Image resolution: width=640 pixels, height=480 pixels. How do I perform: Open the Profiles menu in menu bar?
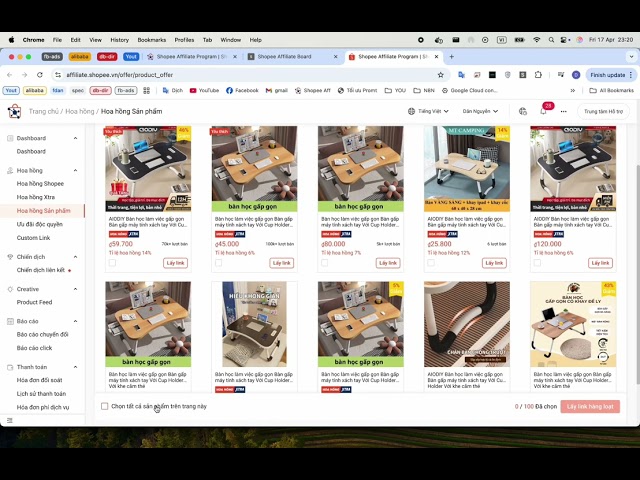click(x=184, y=40)
